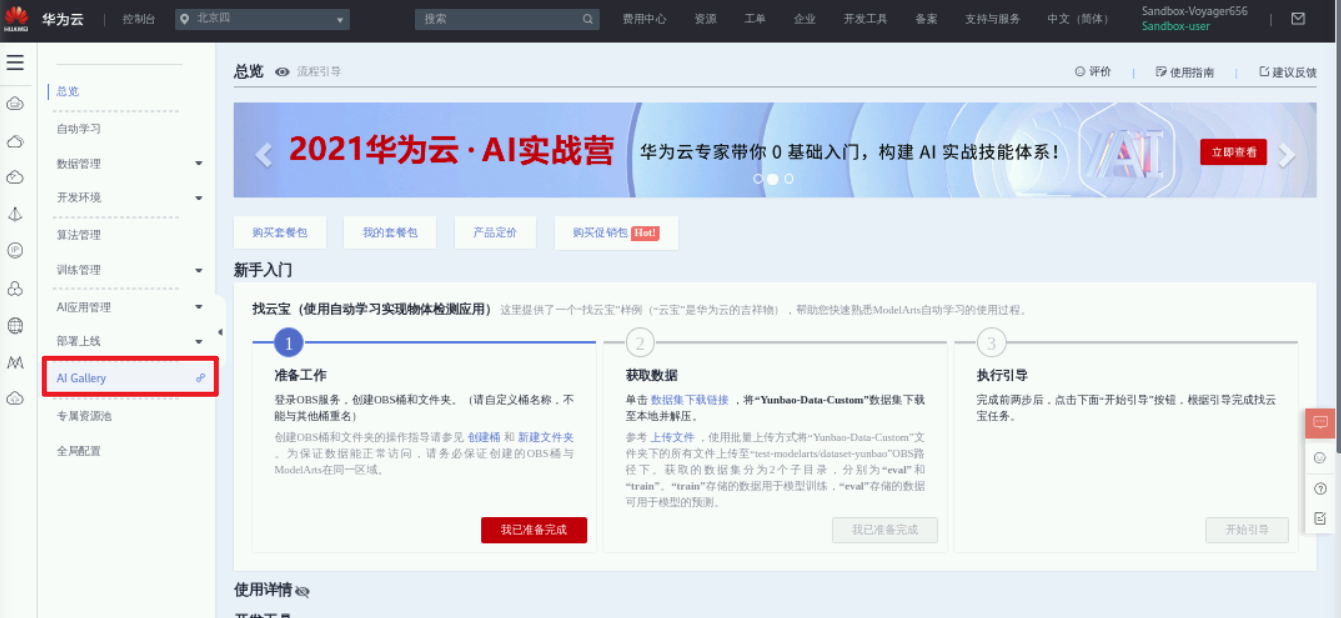
Task: Open the 新建文件夹 help link
Action: click(x=546, y=438)
